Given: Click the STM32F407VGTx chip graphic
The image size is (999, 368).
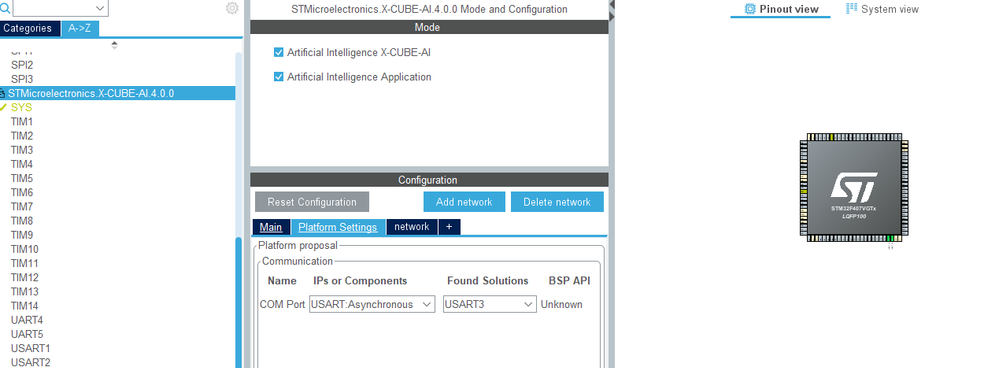Looking at the screenshot, I should pos(854,188).
